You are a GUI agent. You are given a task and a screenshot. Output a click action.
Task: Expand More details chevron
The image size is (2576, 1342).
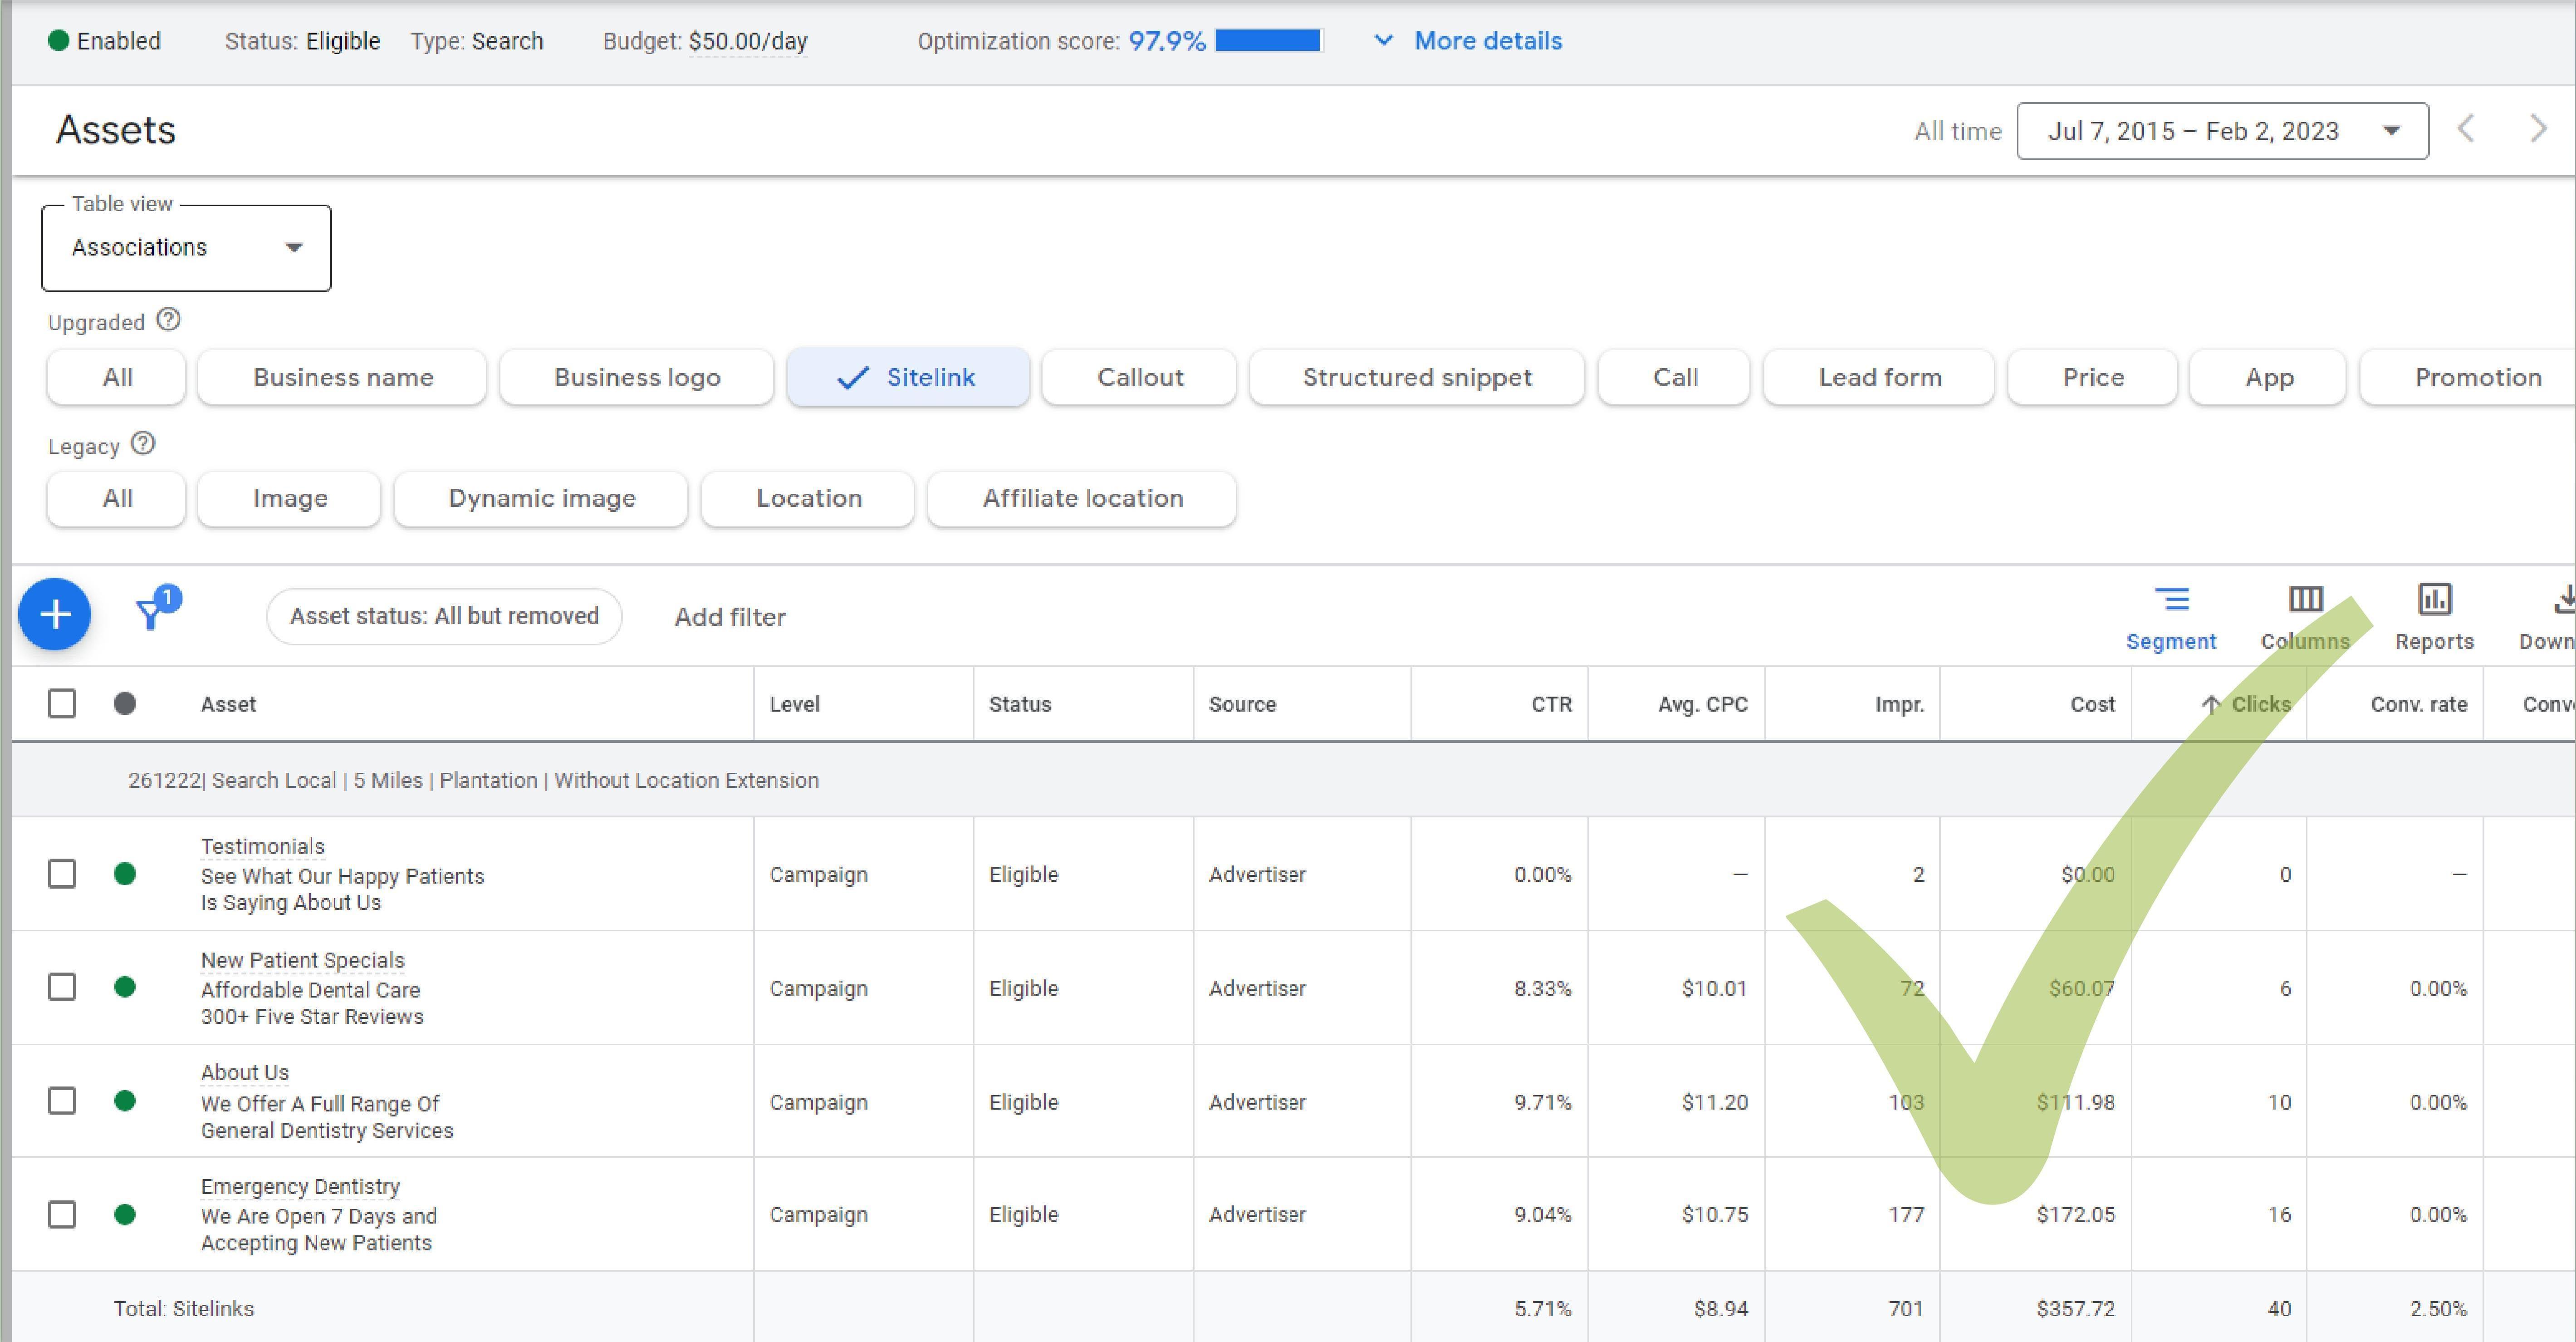1383,41
